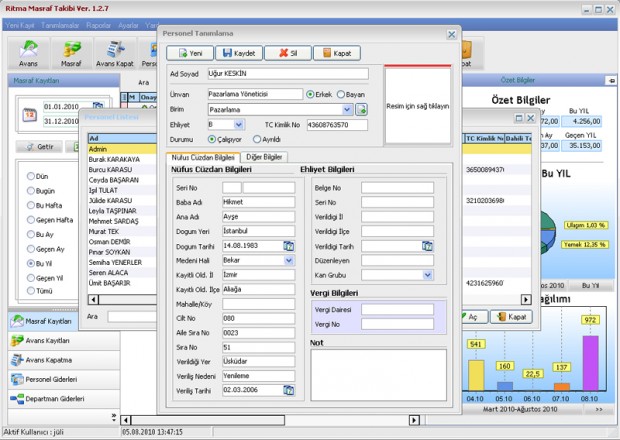This screenshot has height=440, width=620.
Task: Open the Avans Kapat toolbar icon
Action: (115, 53)
